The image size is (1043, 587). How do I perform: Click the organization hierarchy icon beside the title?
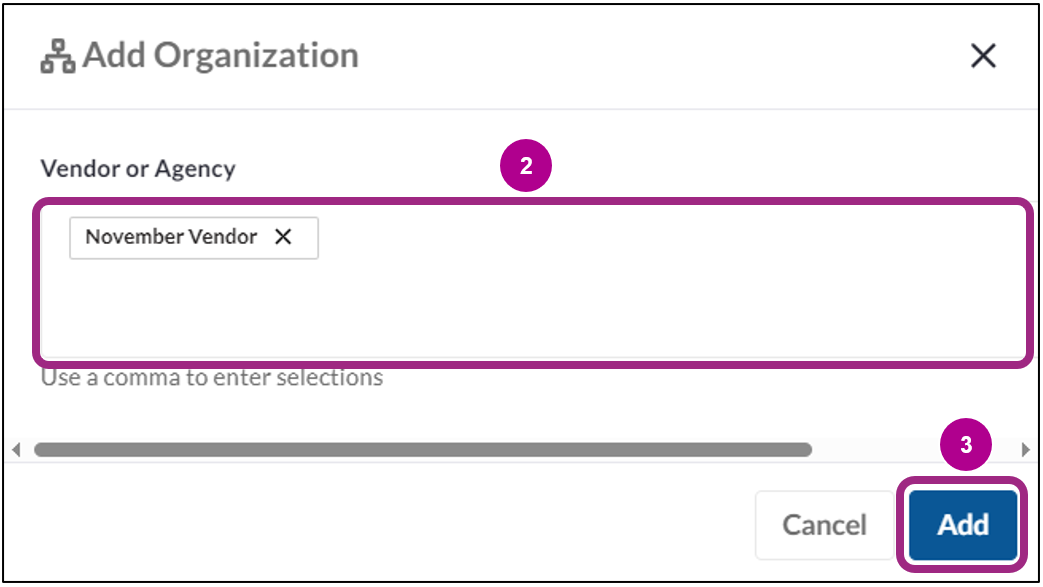pos(56,55)
